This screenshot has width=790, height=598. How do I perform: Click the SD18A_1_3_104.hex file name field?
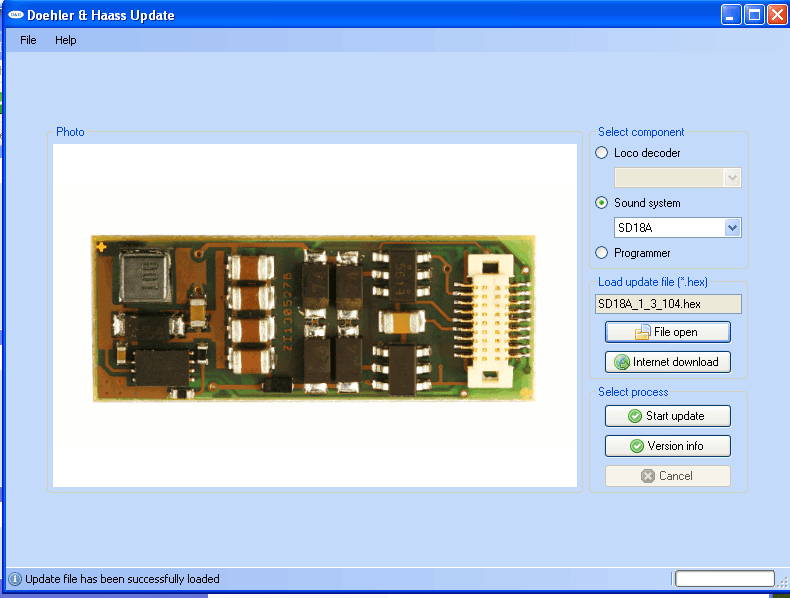(x=668, y=304)
